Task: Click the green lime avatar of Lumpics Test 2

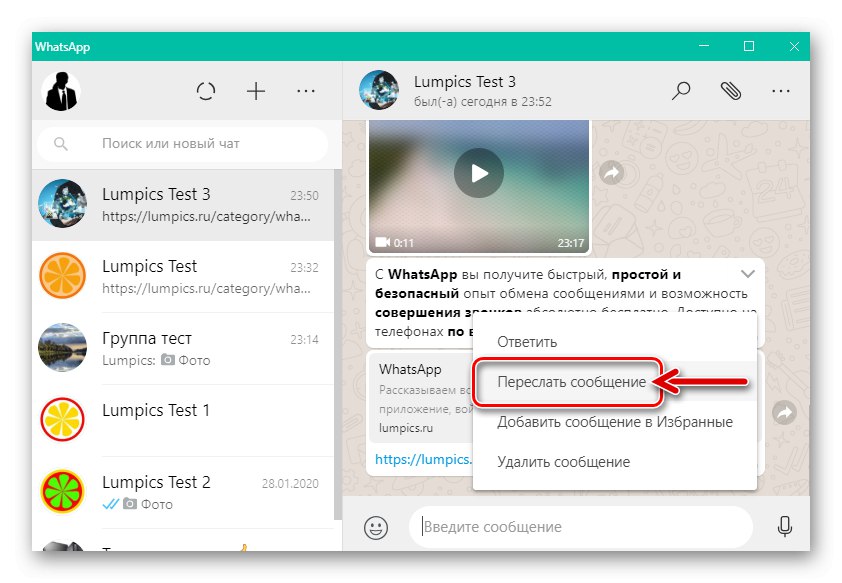Action: point(62,492)
